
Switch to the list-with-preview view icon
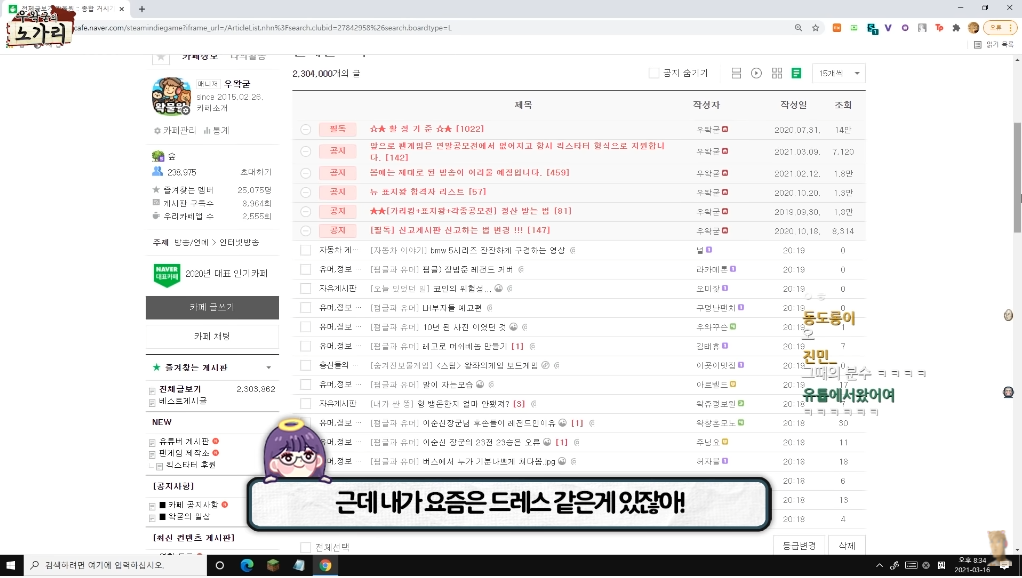pyautogui.click(x=736, y=73)
